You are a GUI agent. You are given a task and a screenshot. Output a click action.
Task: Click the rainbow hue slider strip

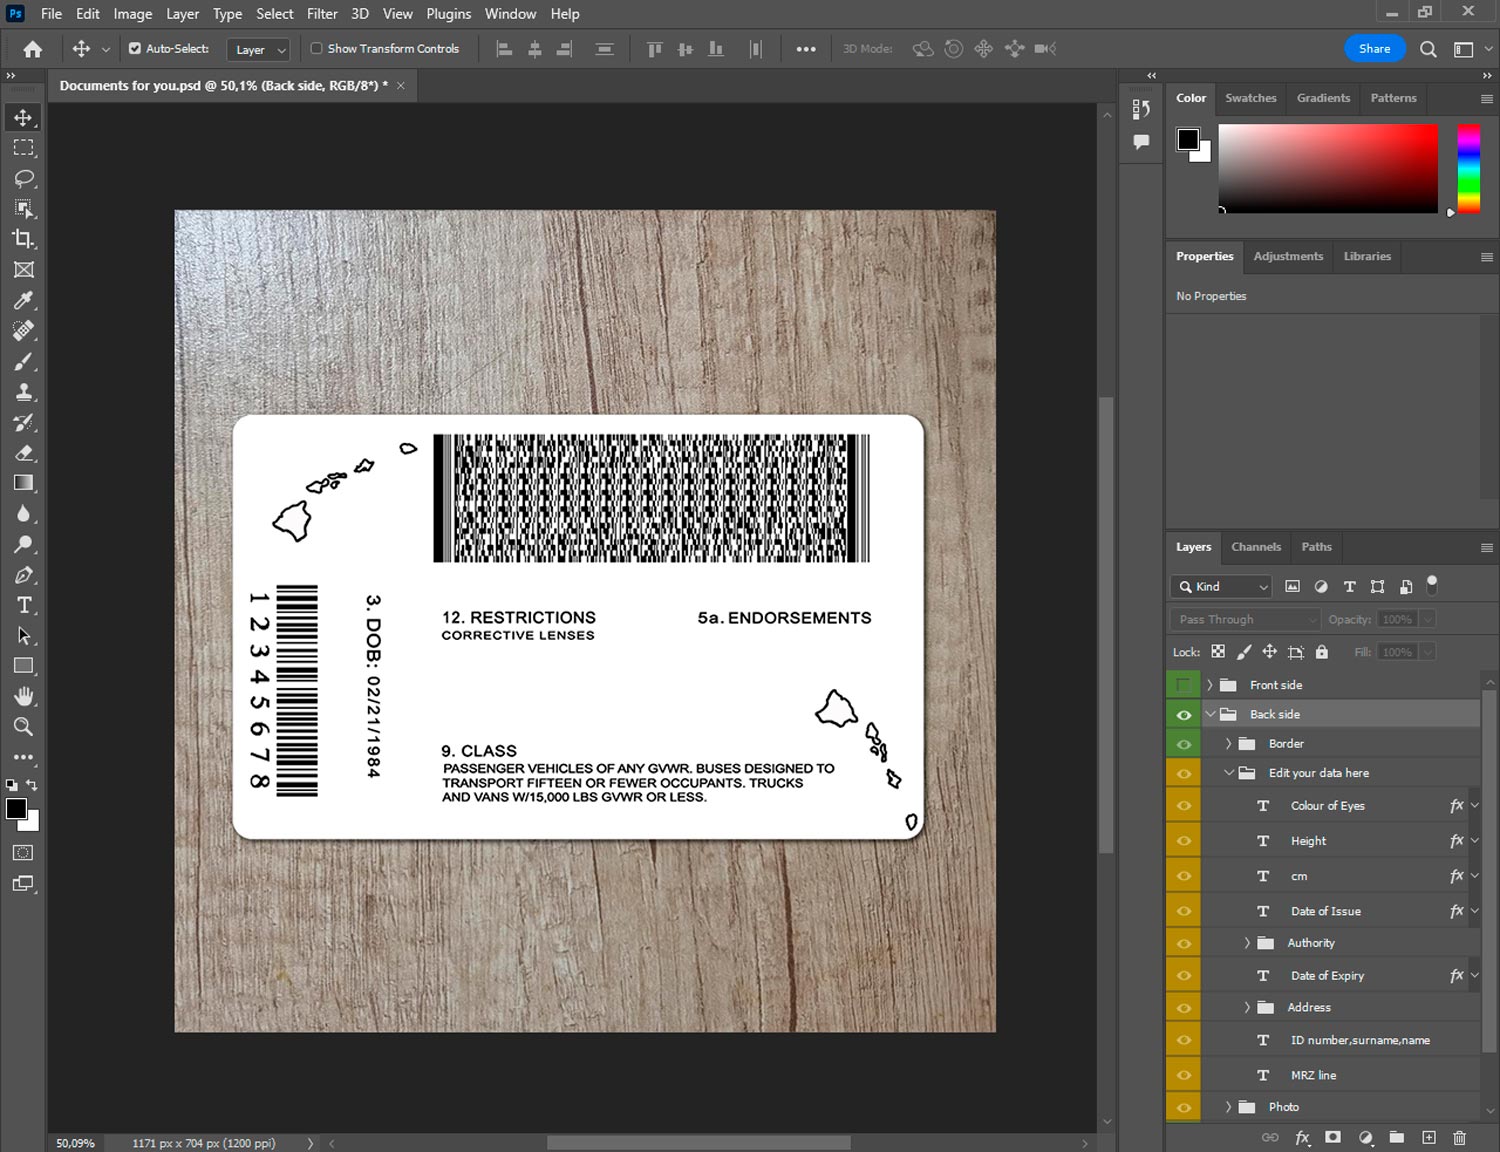[x=1468, y=168]
